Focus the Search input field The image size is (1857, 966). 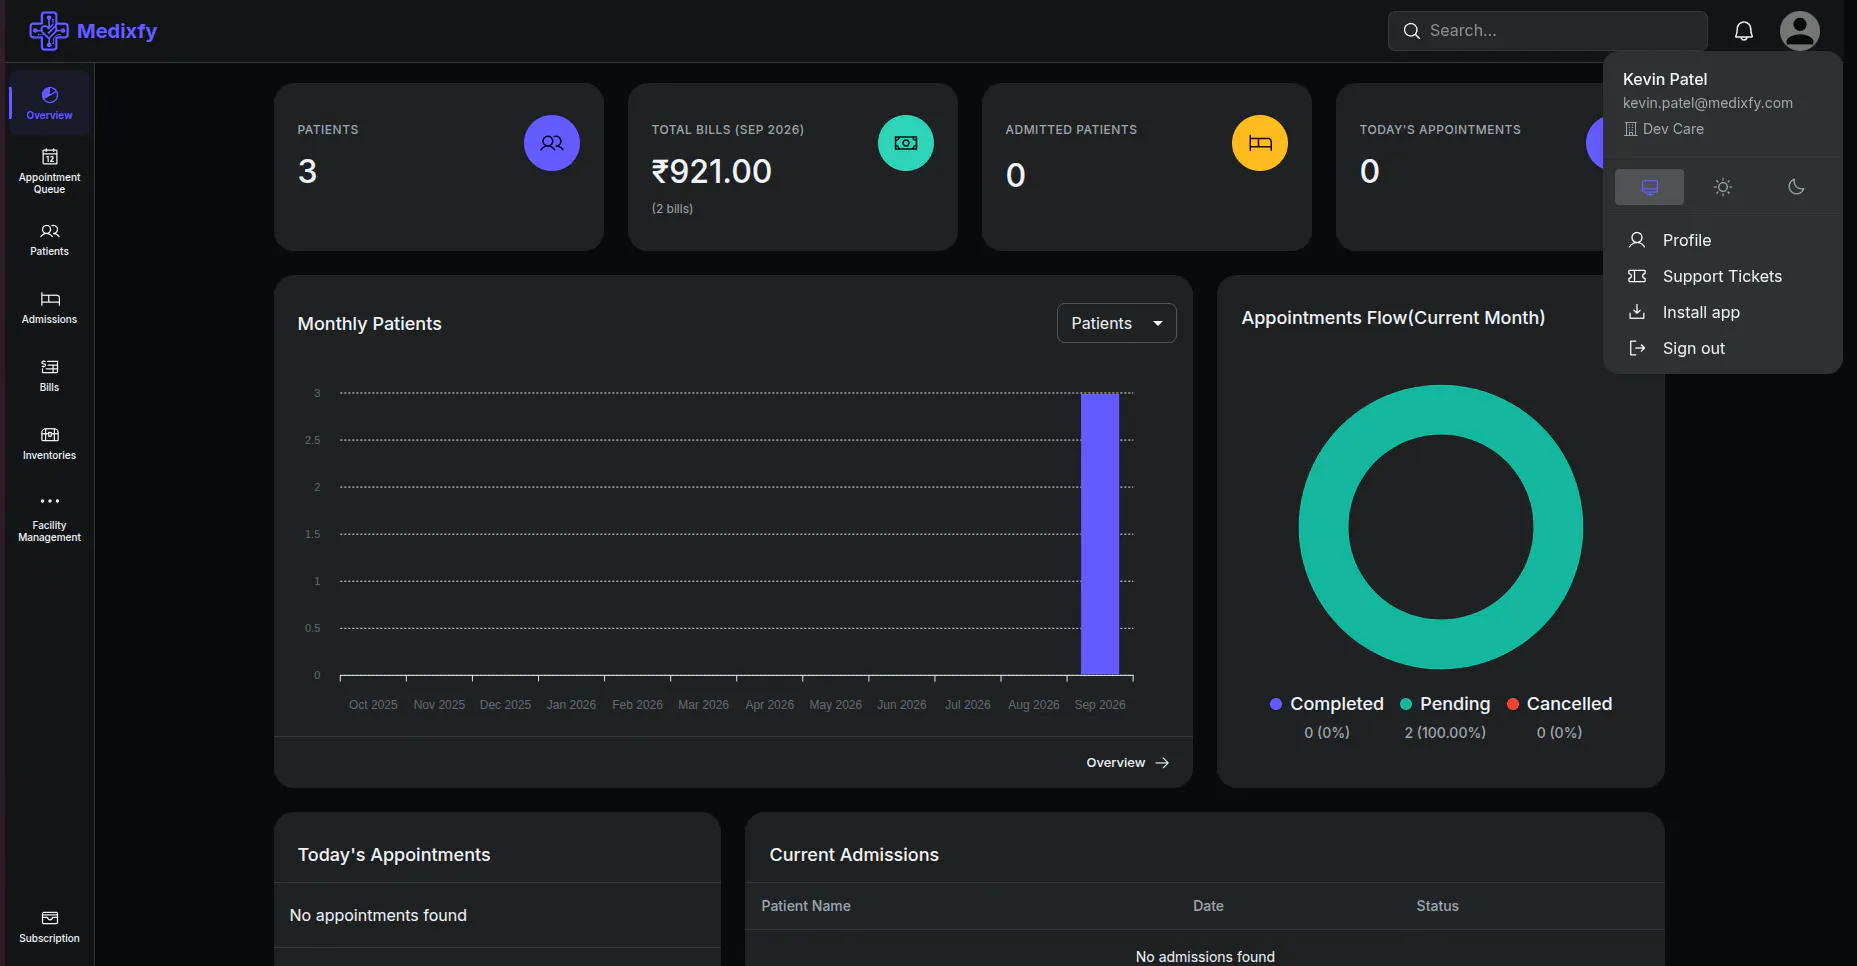click(1547, 31)
